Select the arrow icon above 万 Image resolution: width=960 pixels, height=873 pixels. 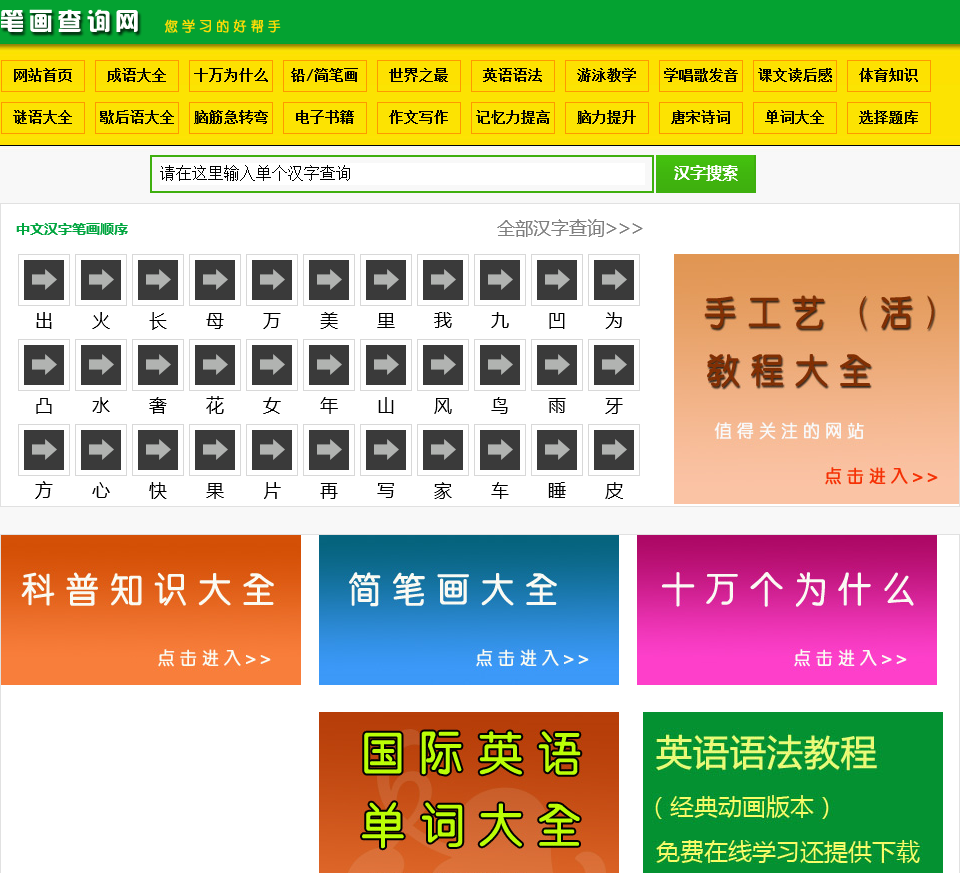[272, 280]
